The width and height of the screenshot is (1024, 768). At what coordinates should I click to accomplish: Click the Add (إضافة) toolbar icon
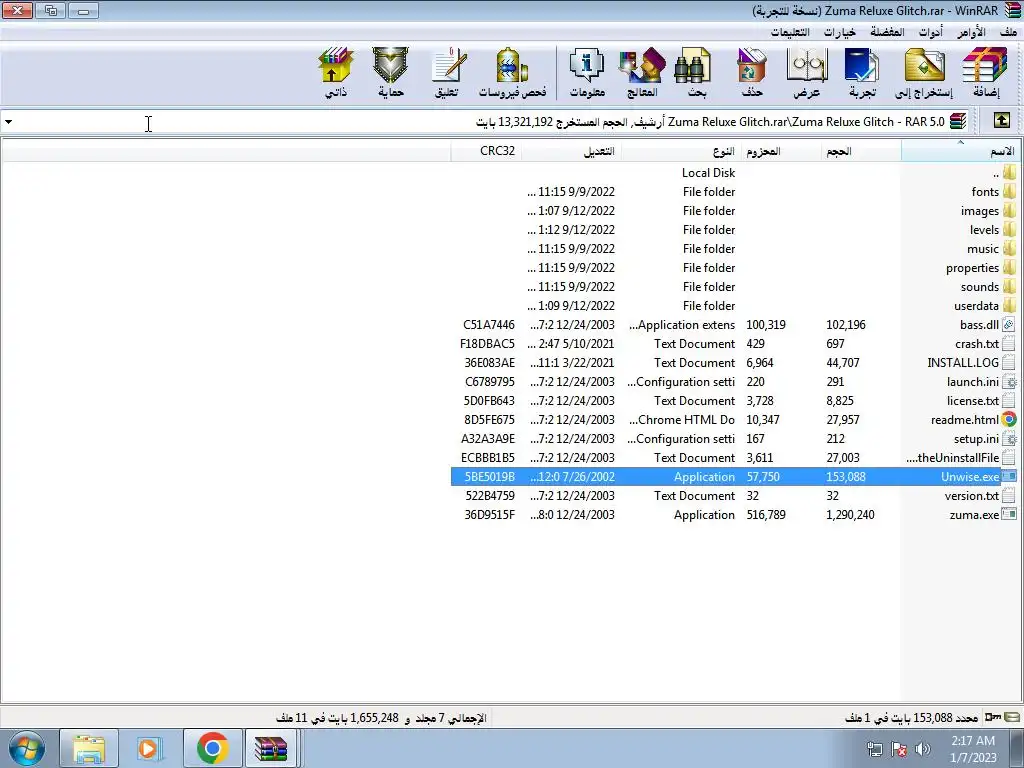click(x=985, y=72)
